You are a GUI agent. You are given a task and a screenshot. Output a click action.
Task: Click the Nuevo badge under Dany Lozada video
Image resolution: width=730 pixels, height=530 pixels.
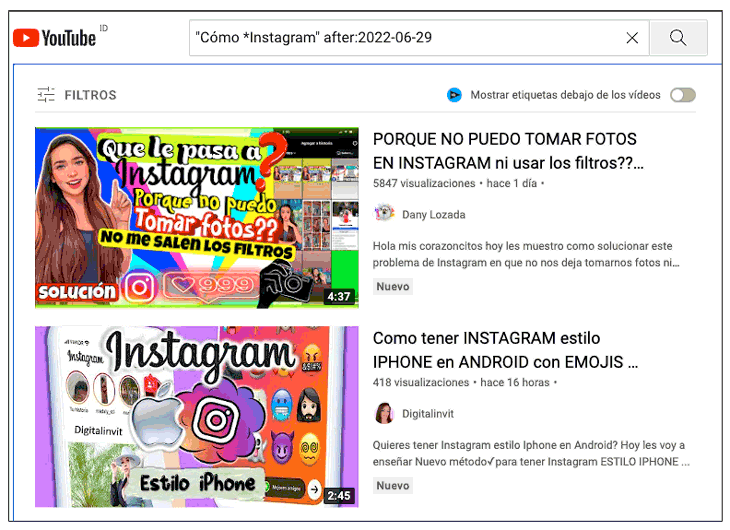[392, 286]
